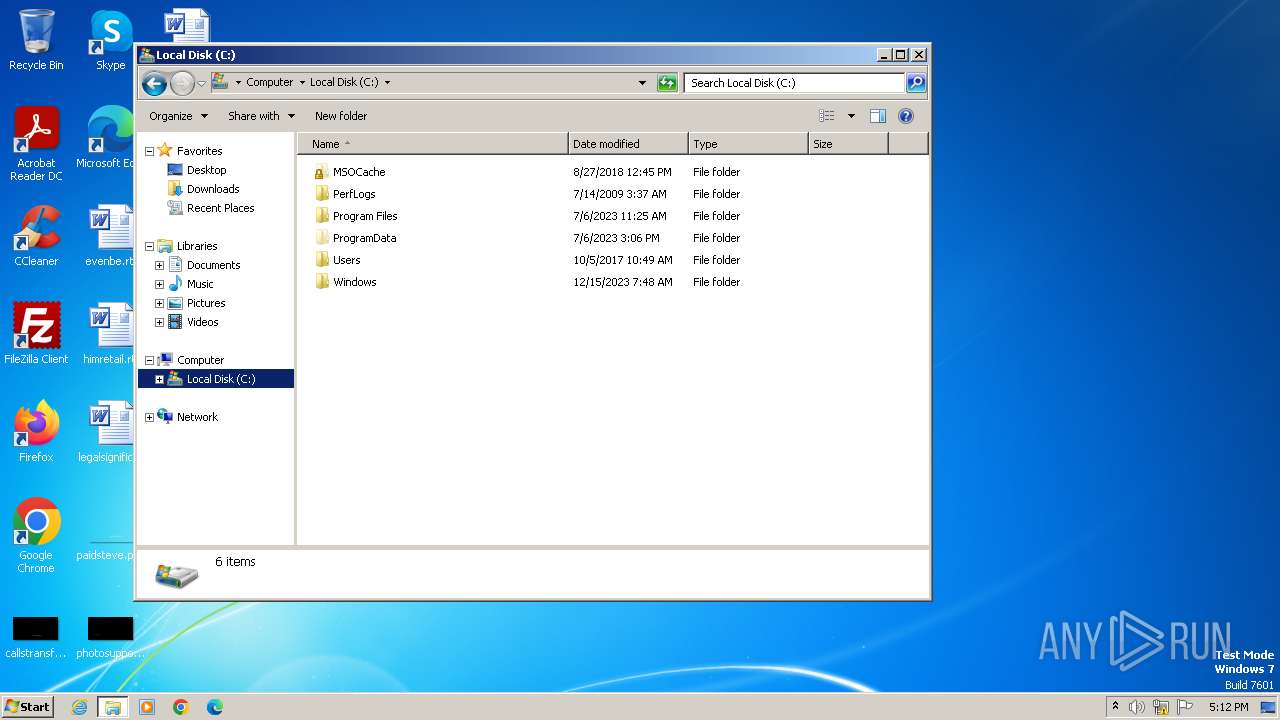Screen dimensions: 1280x720
Task: Collapse the Libraries tree group
Action: pos(149,246)
